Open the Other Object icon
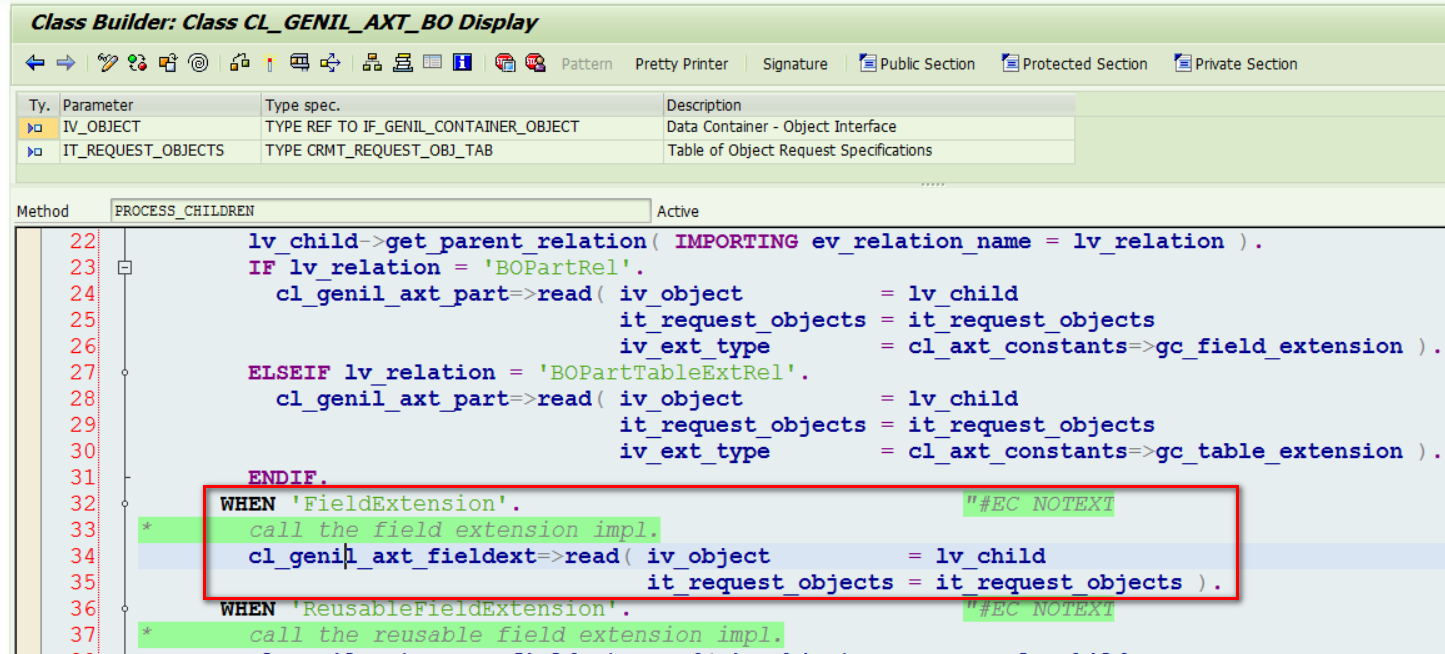Image resolution: width=1445 pixels, height=654 pixels. pyautogui.click(x=168, y=64)
